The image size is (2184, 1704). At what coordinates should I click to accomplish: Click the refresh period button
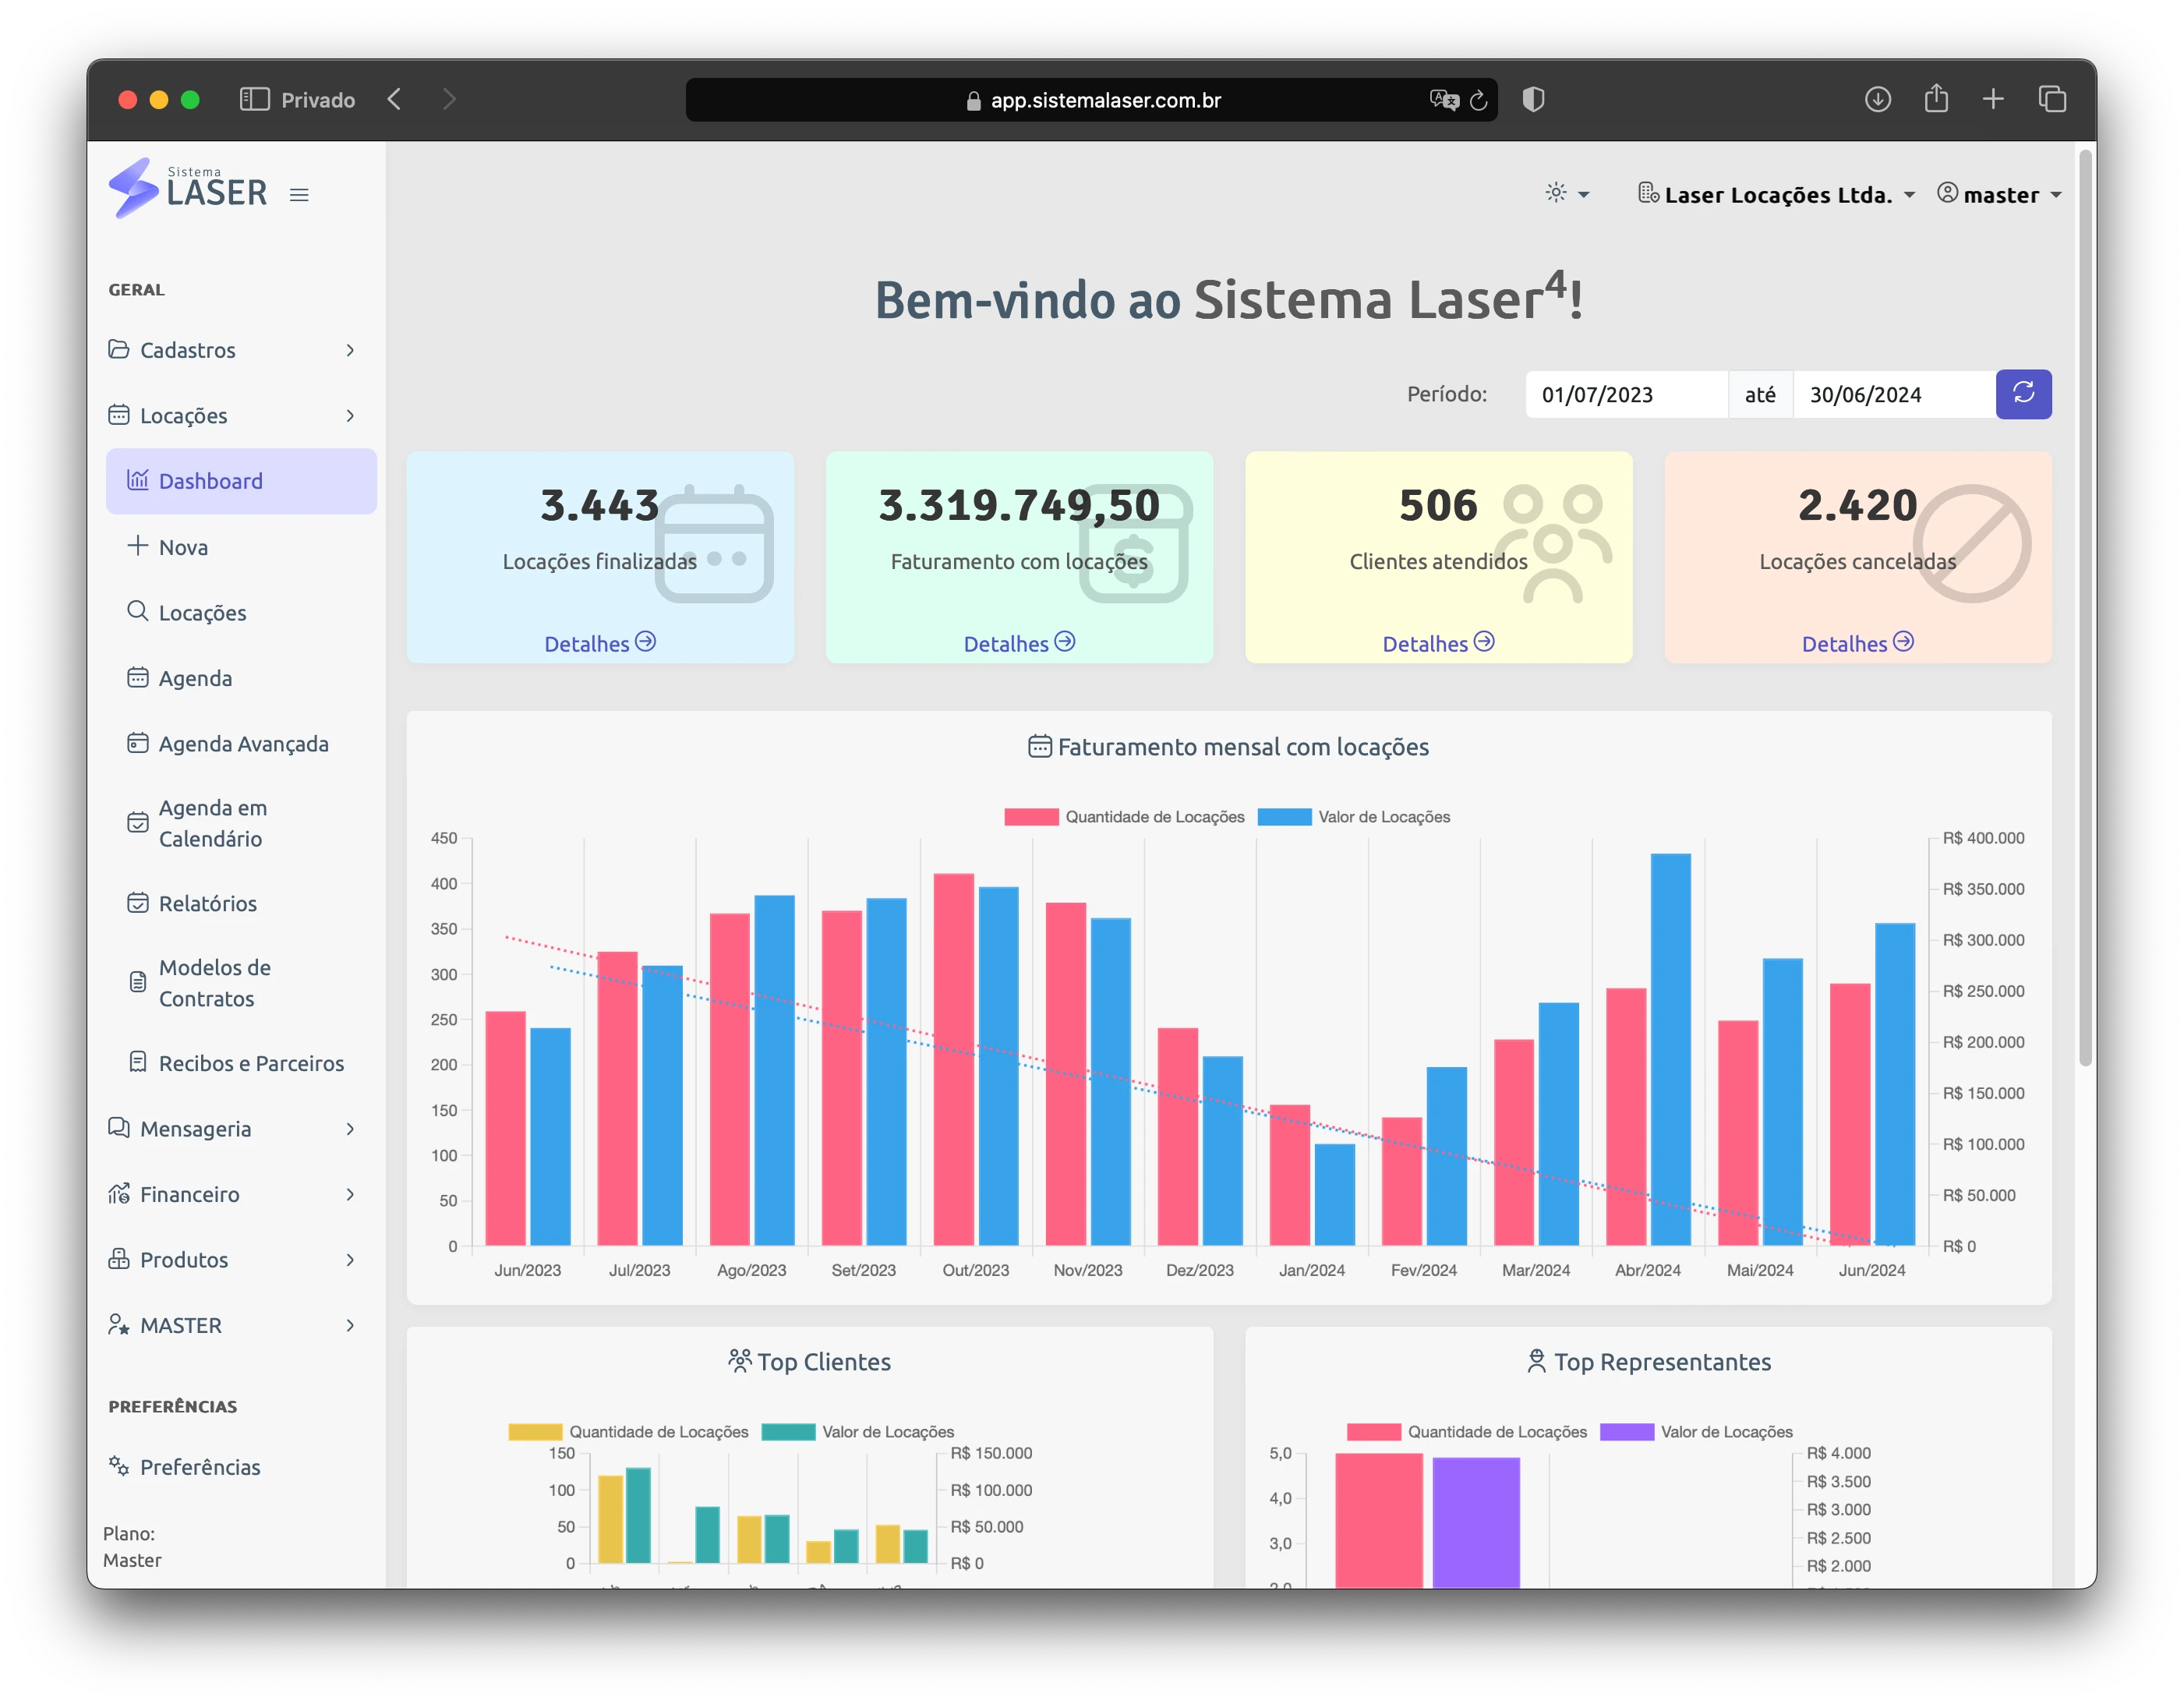(2023, 394)
